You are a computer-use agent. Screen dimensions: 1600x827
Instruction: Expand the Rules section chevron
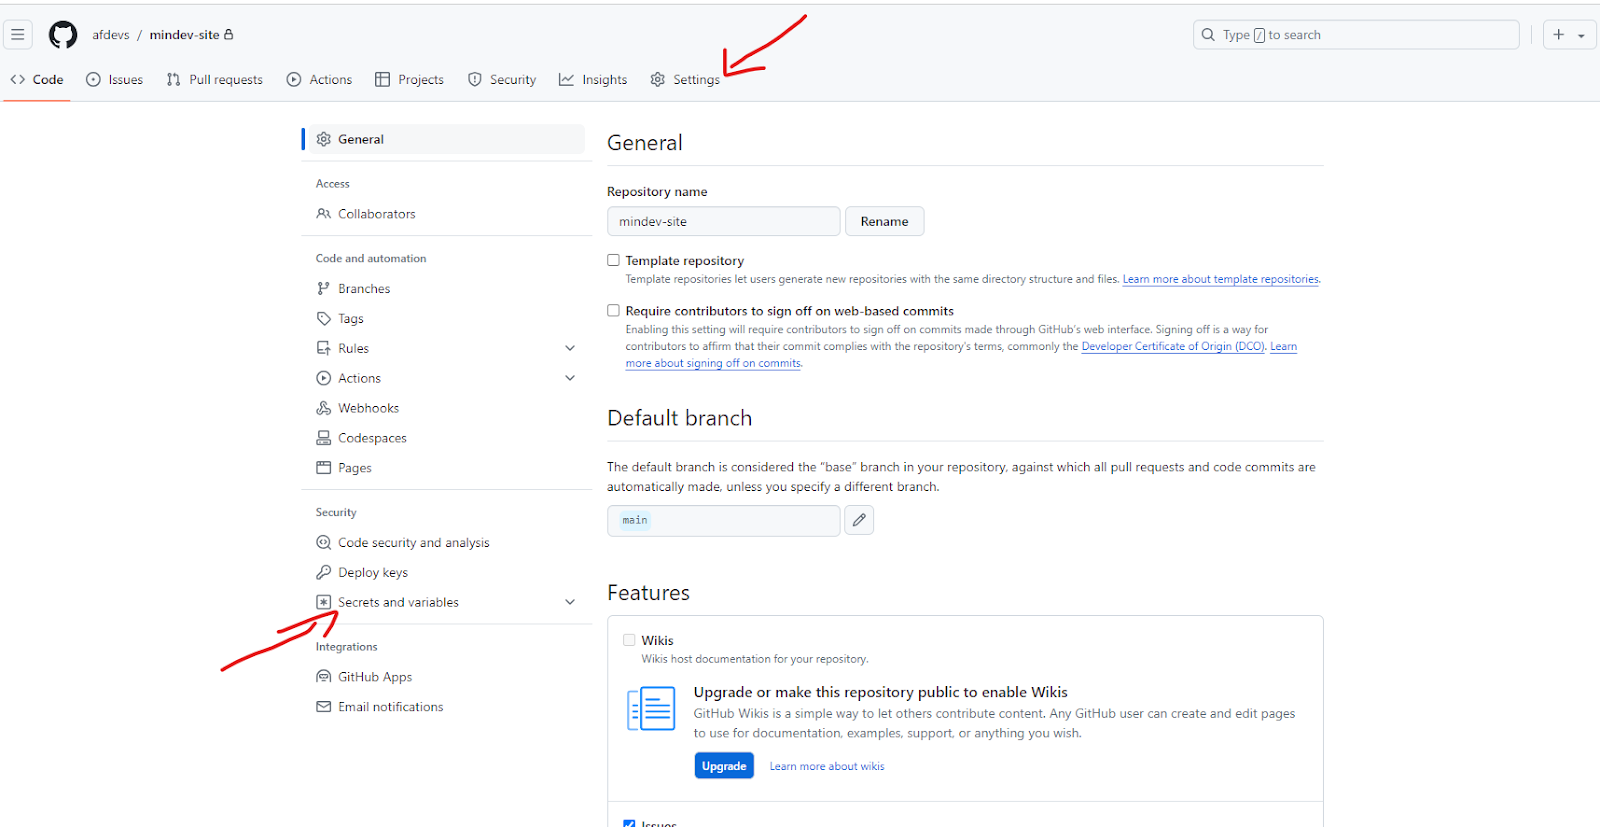click(570, 348)
